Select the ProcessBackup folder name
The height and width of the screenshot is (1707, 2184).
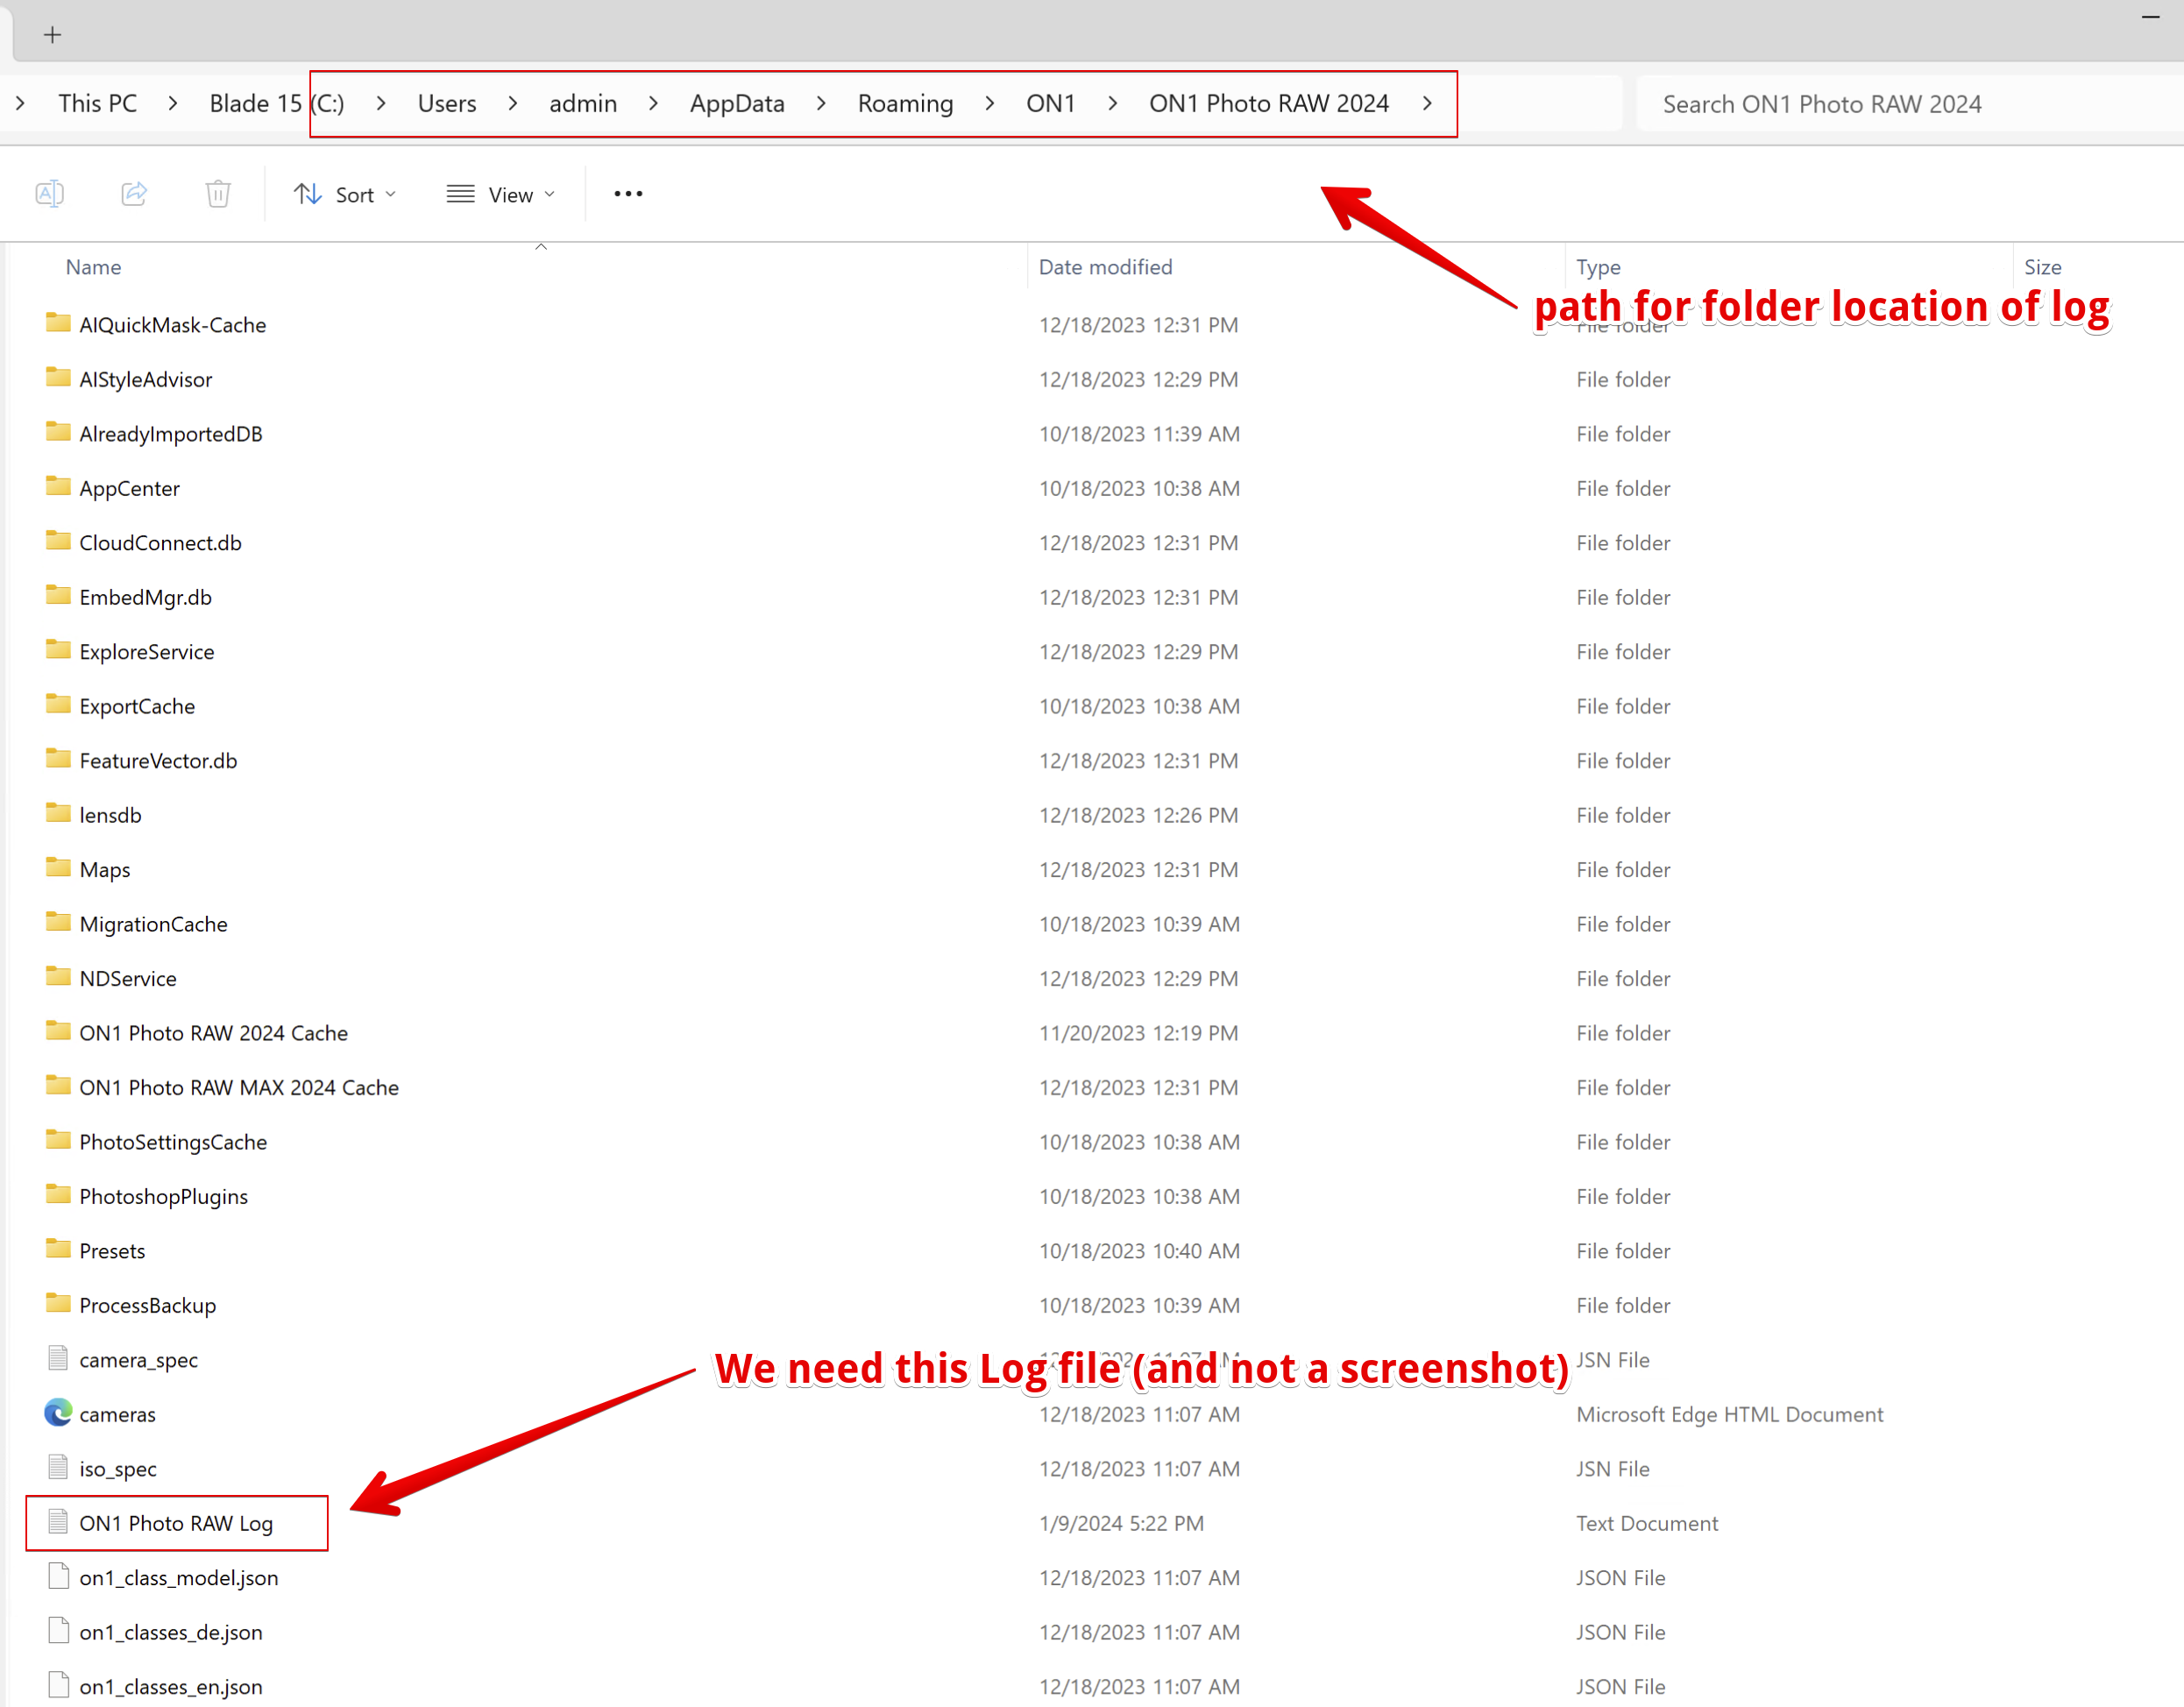click(x=148, y=1305)
